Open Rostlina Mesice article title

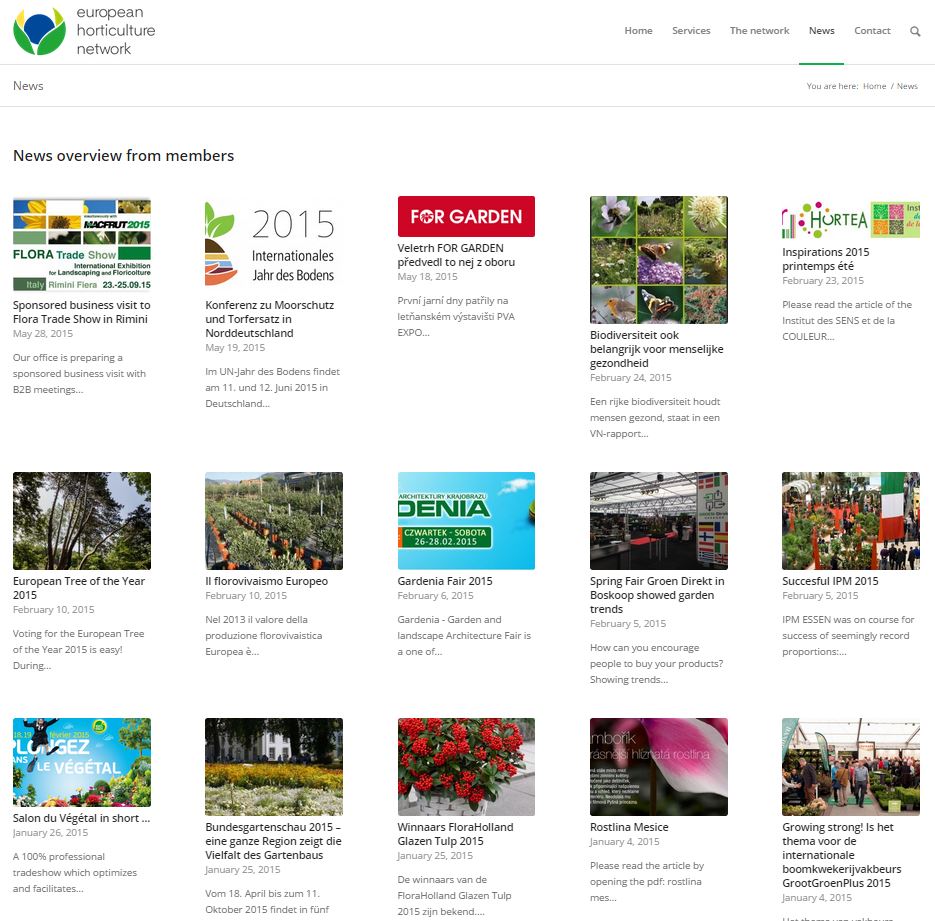tap(629, 827)
